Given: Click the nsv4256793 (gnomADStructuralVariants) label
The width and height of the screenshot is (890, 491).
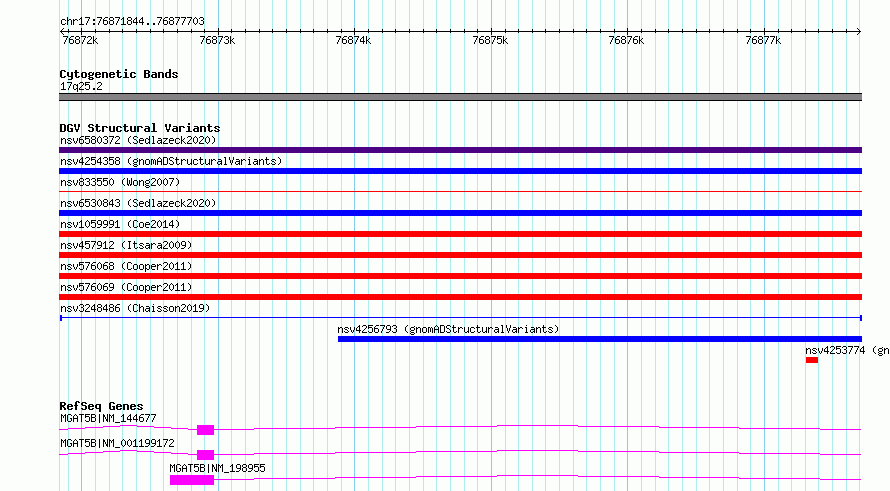Looking at the screenshot, I should pos(448,329).
